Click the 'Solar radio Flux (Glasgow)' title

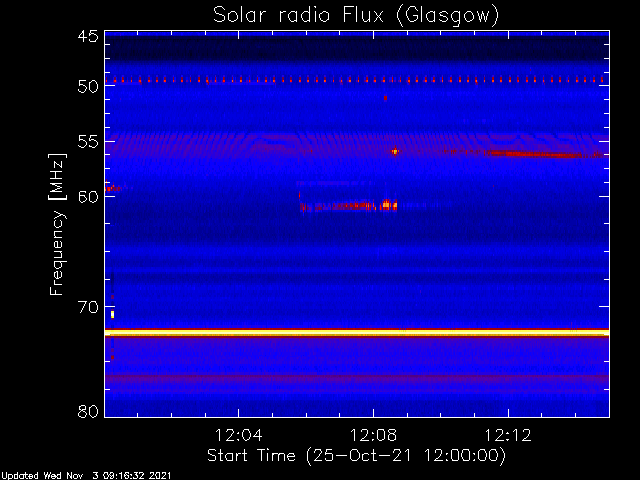(356, 15)
